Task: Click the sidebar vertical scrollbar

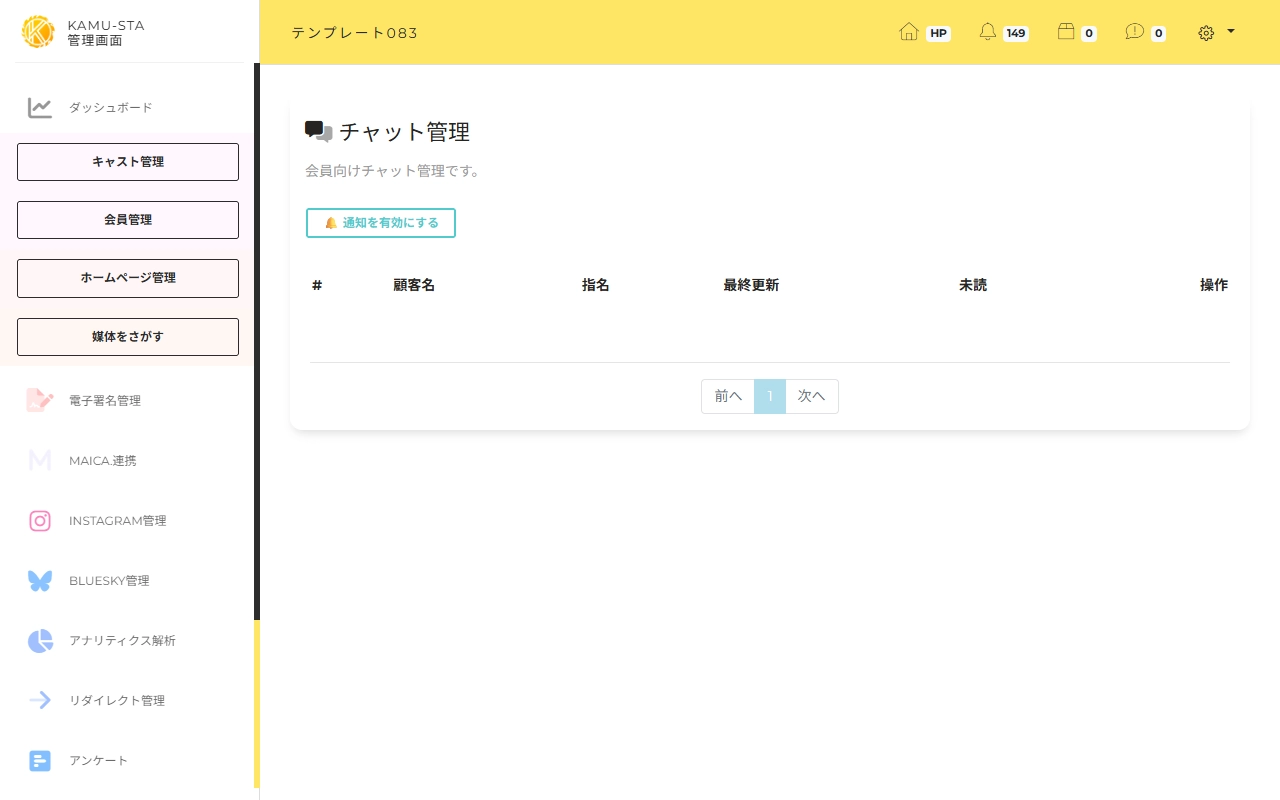Action: click(257, 340)
